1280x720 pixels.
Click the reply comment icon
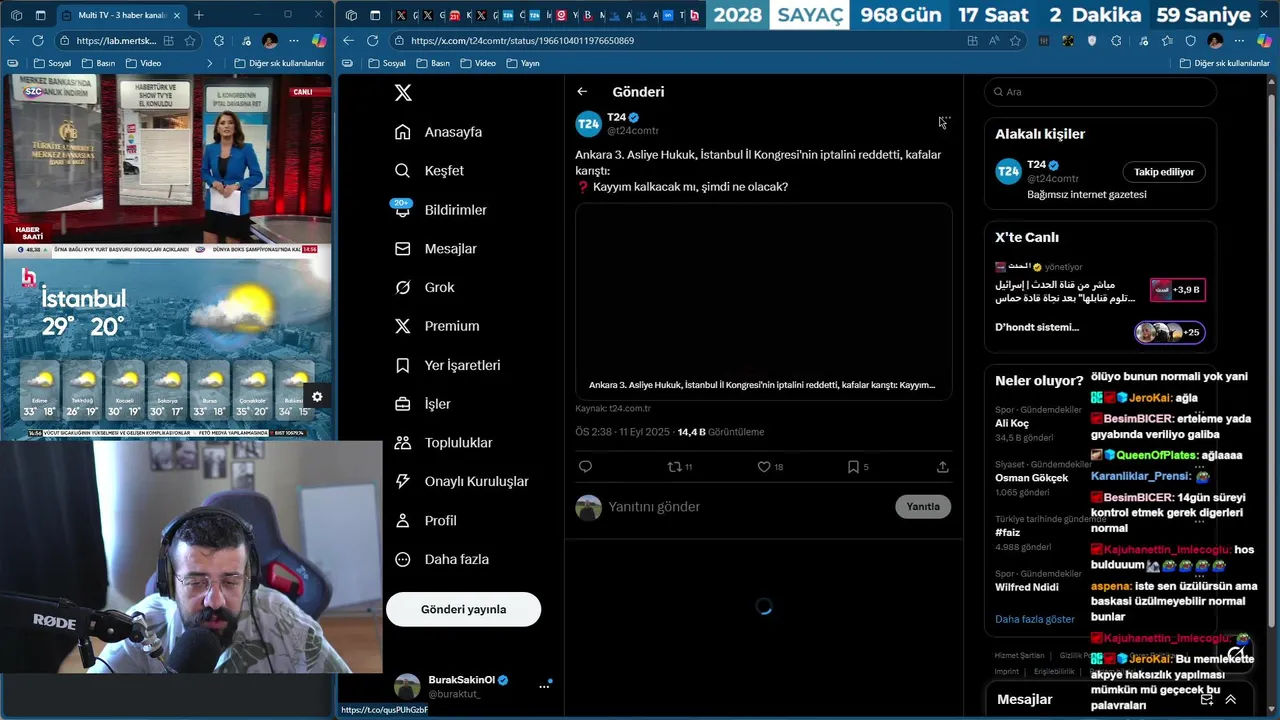click(586, 467)
